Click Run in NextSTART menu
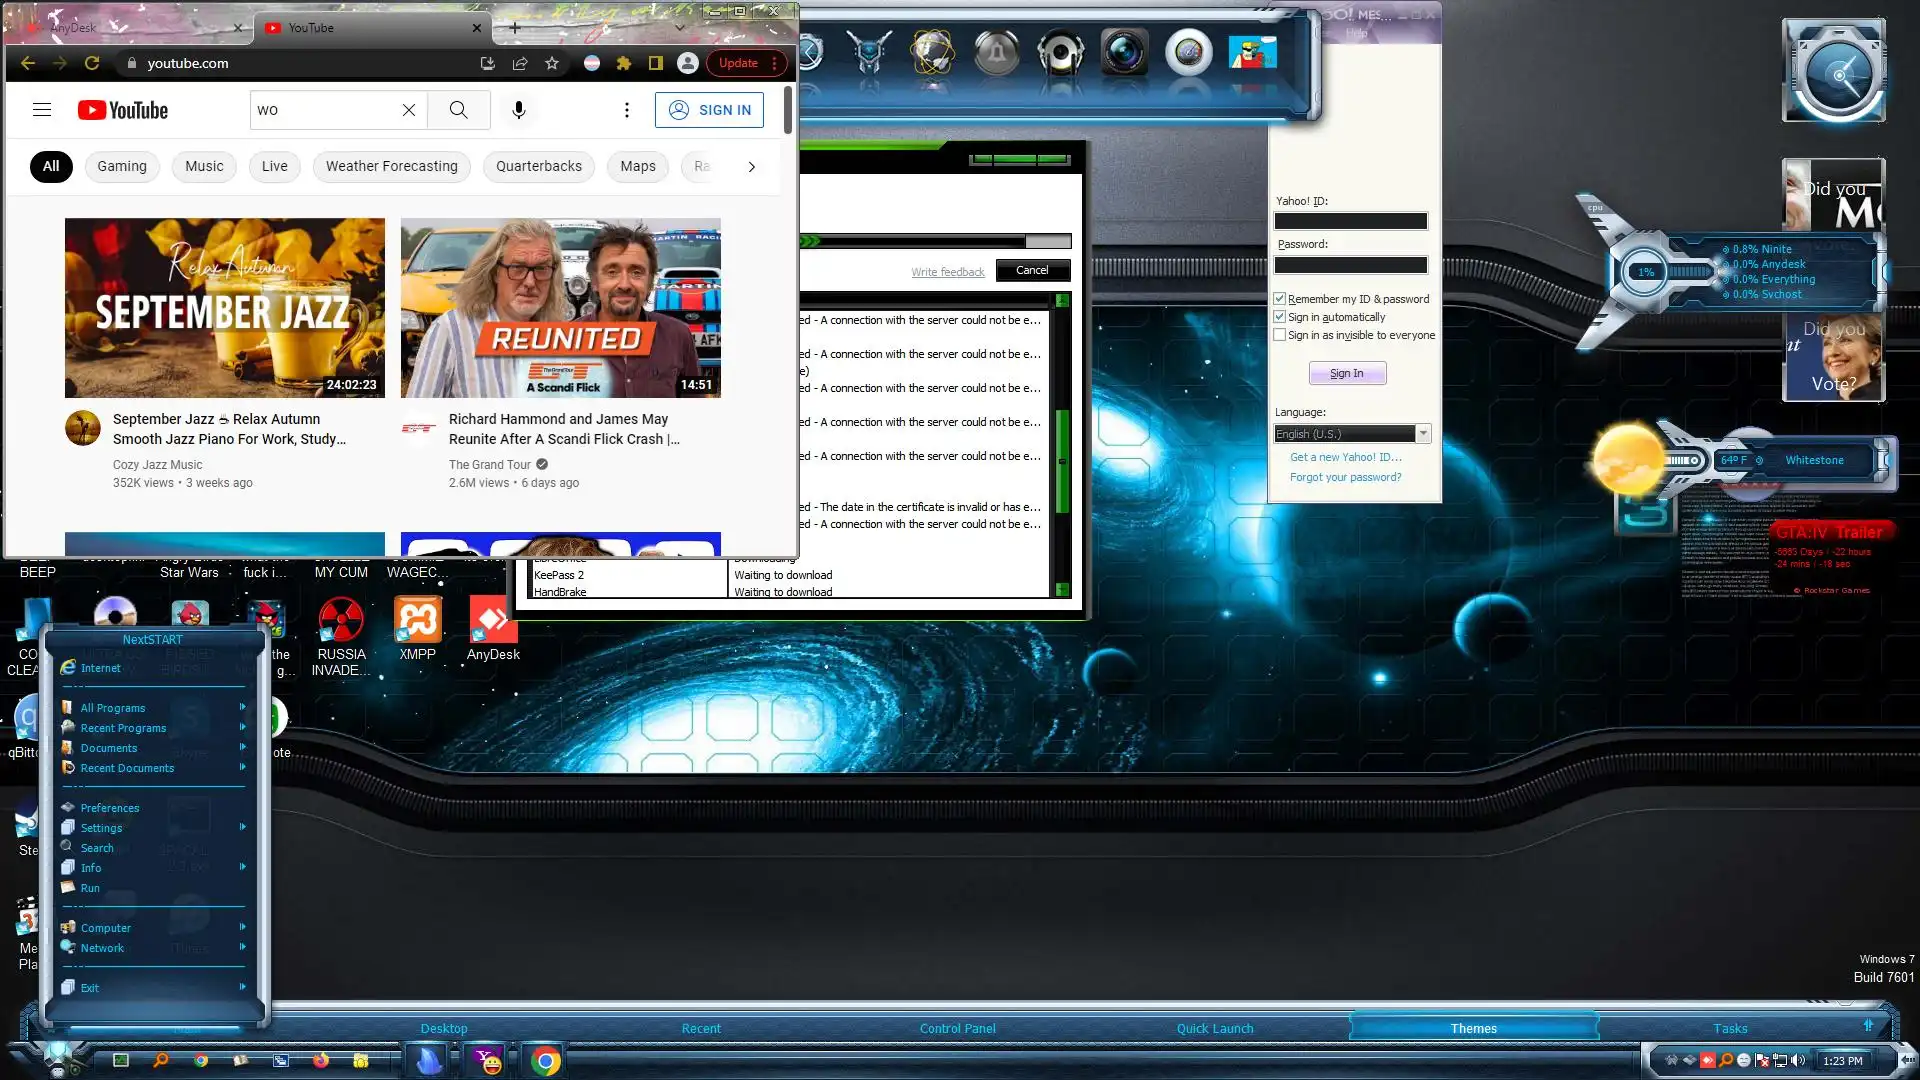1920x1080 pixels. point(90,888)
